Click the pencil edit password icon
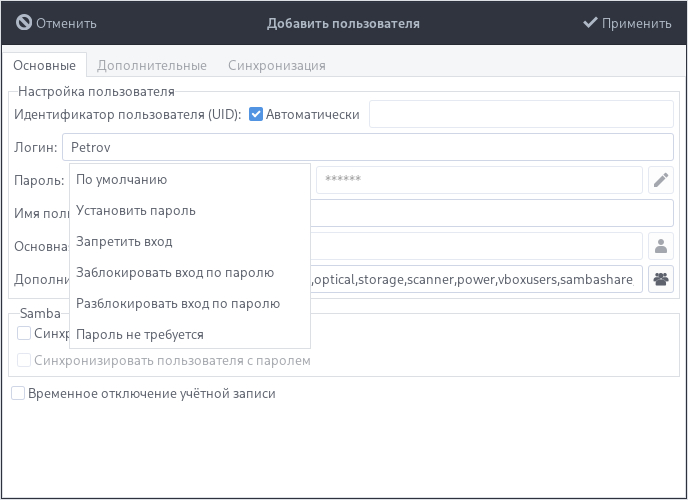The height and width of the screenshot is (500, 688). [661, 180]
